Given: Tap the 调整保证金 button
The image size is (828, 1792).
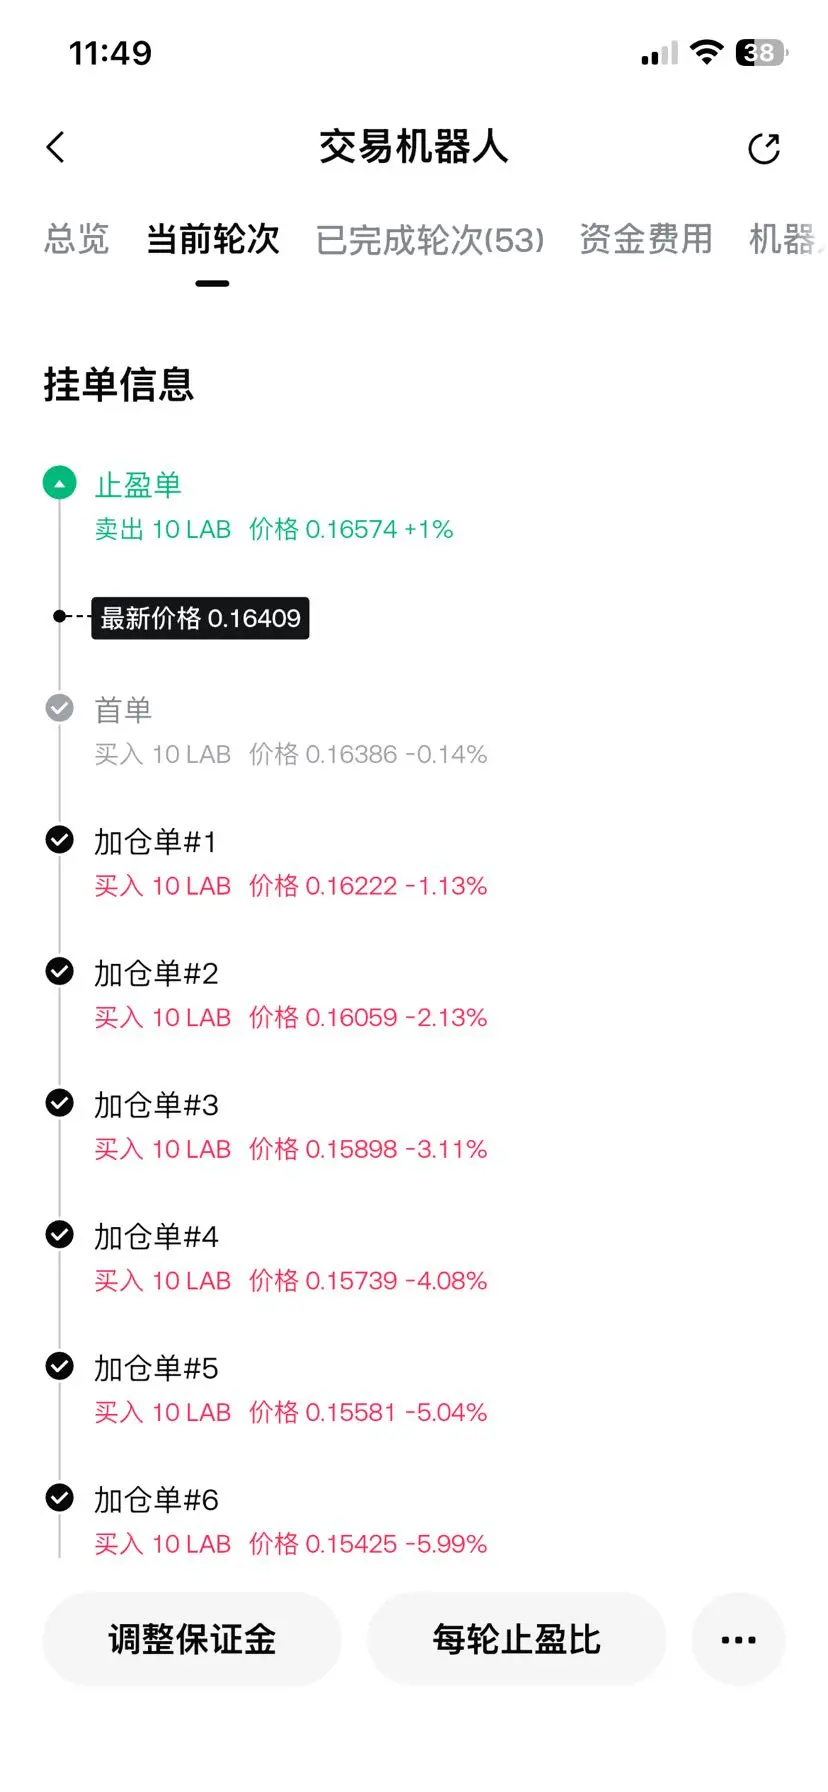Looking at the screenshot, I should coord(192,1639).
